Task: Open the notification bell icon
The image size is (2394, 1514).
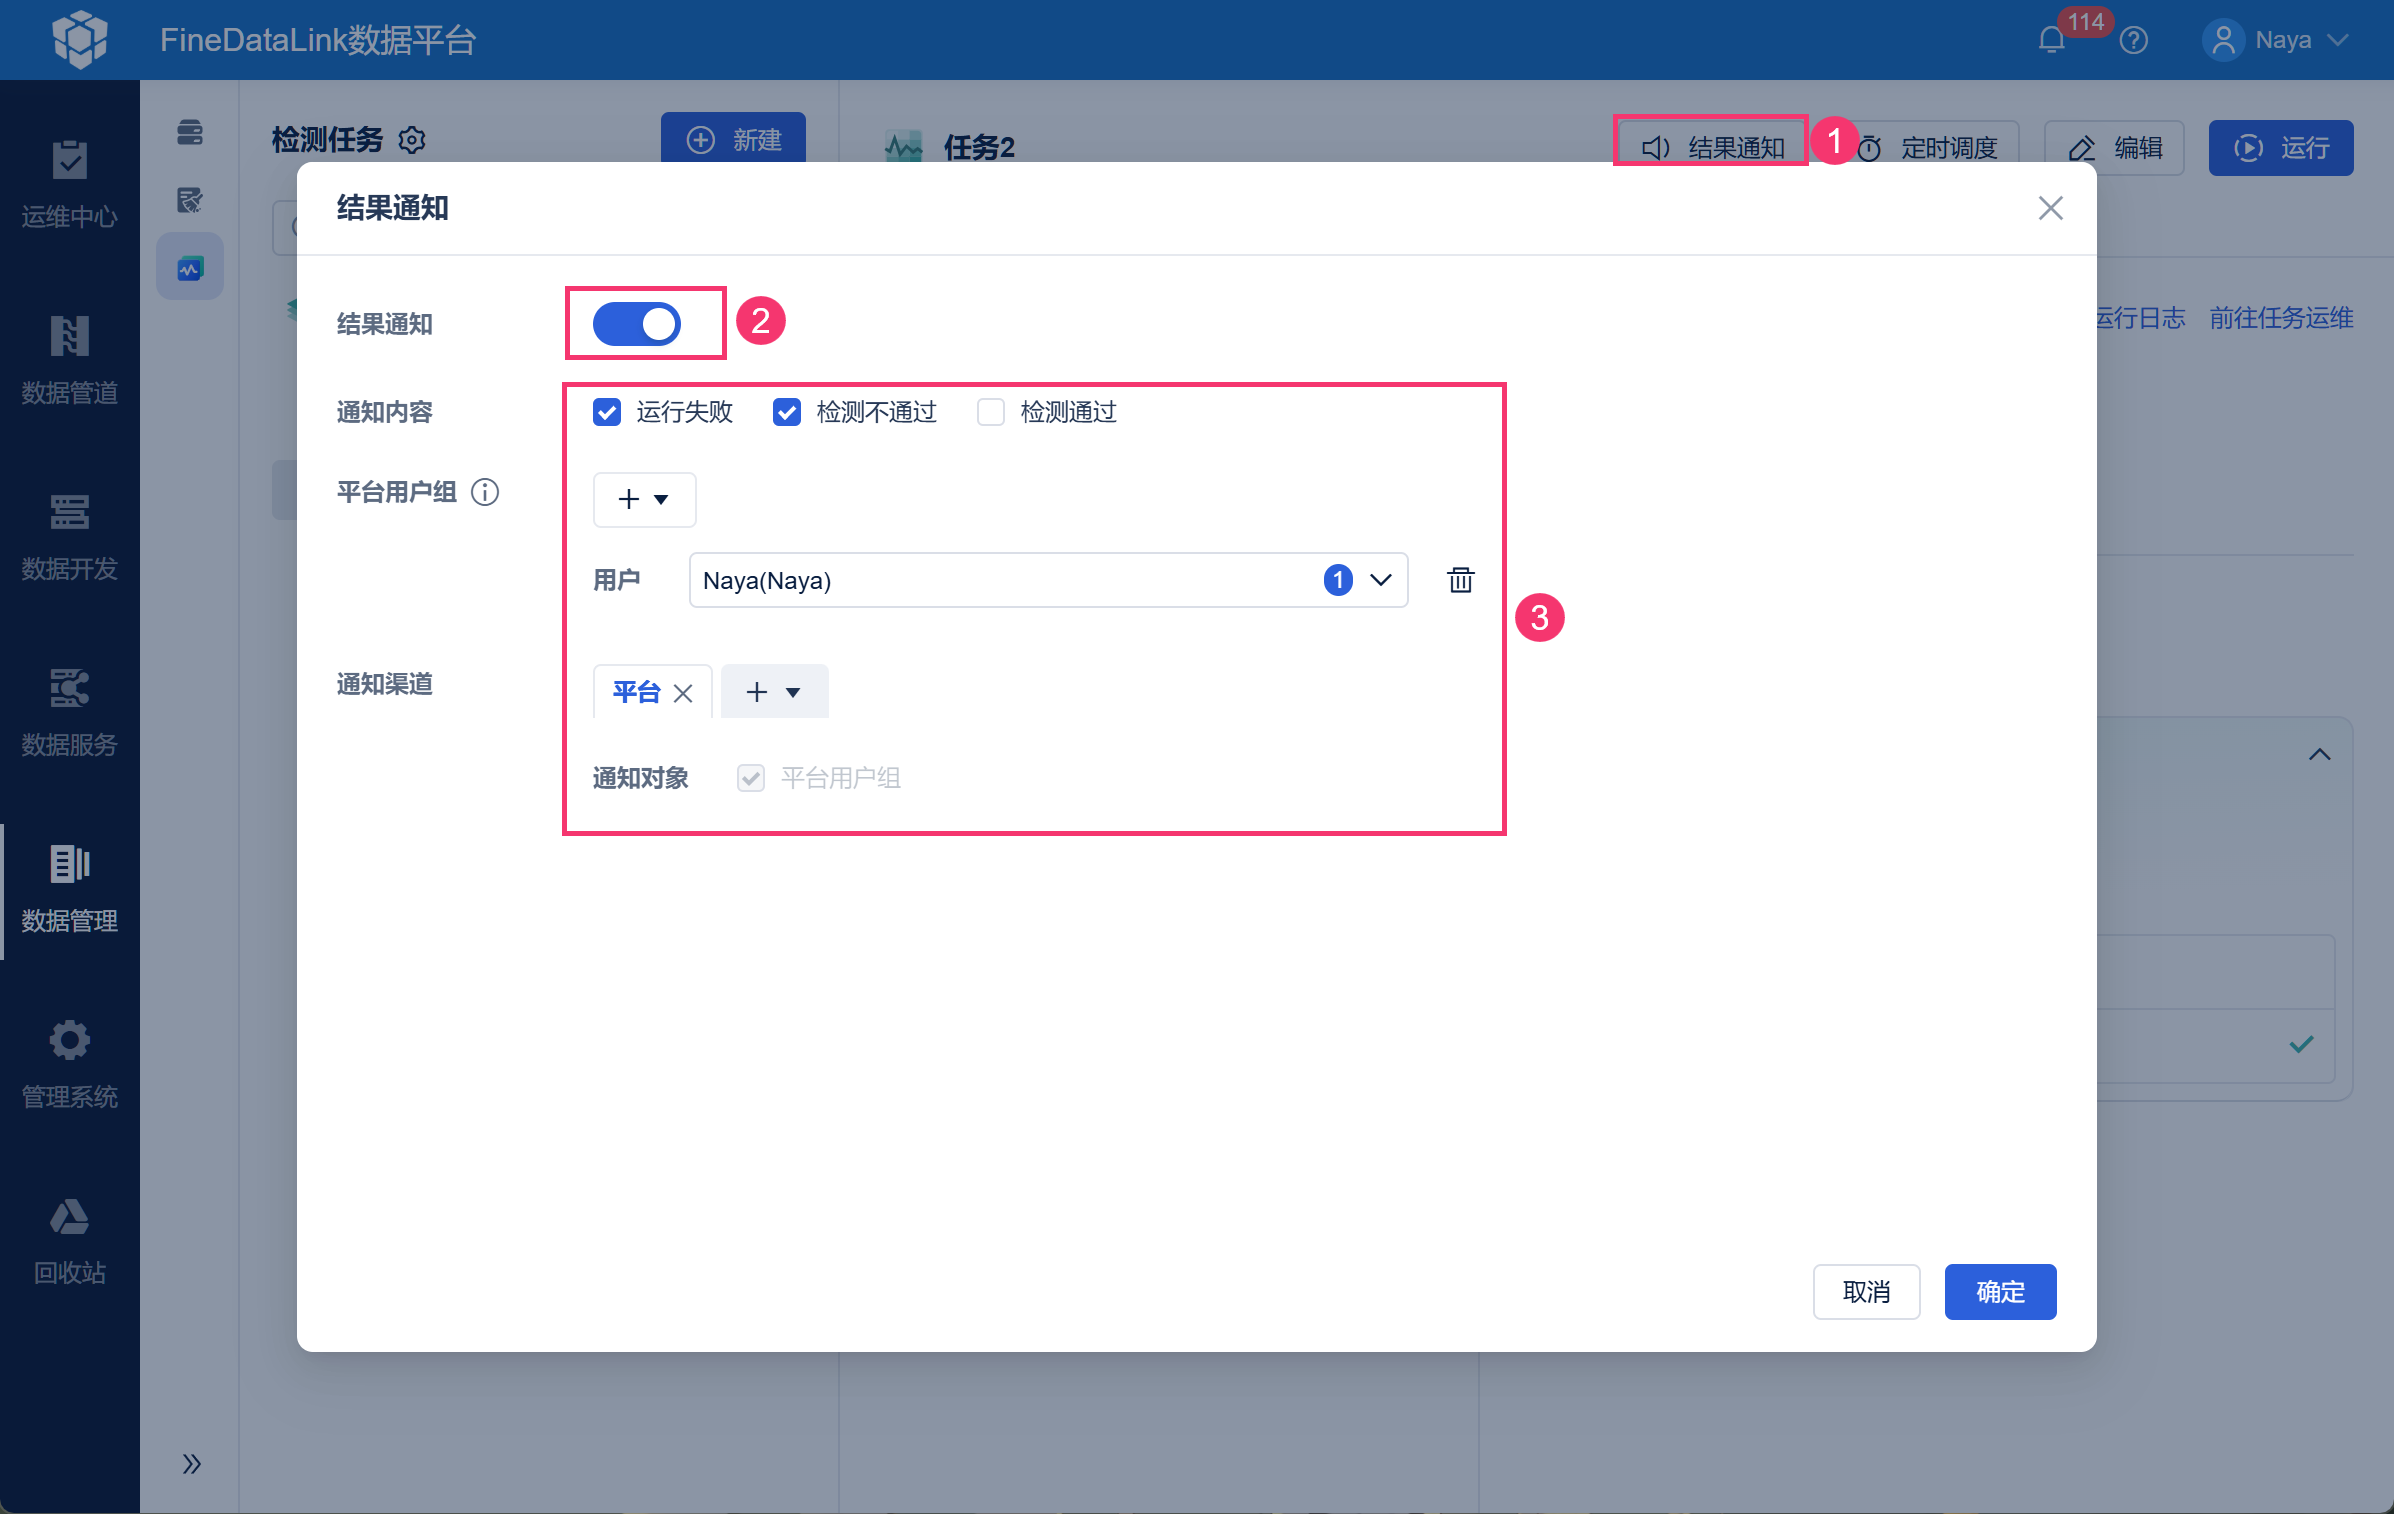Action: tap(2052, 40)
